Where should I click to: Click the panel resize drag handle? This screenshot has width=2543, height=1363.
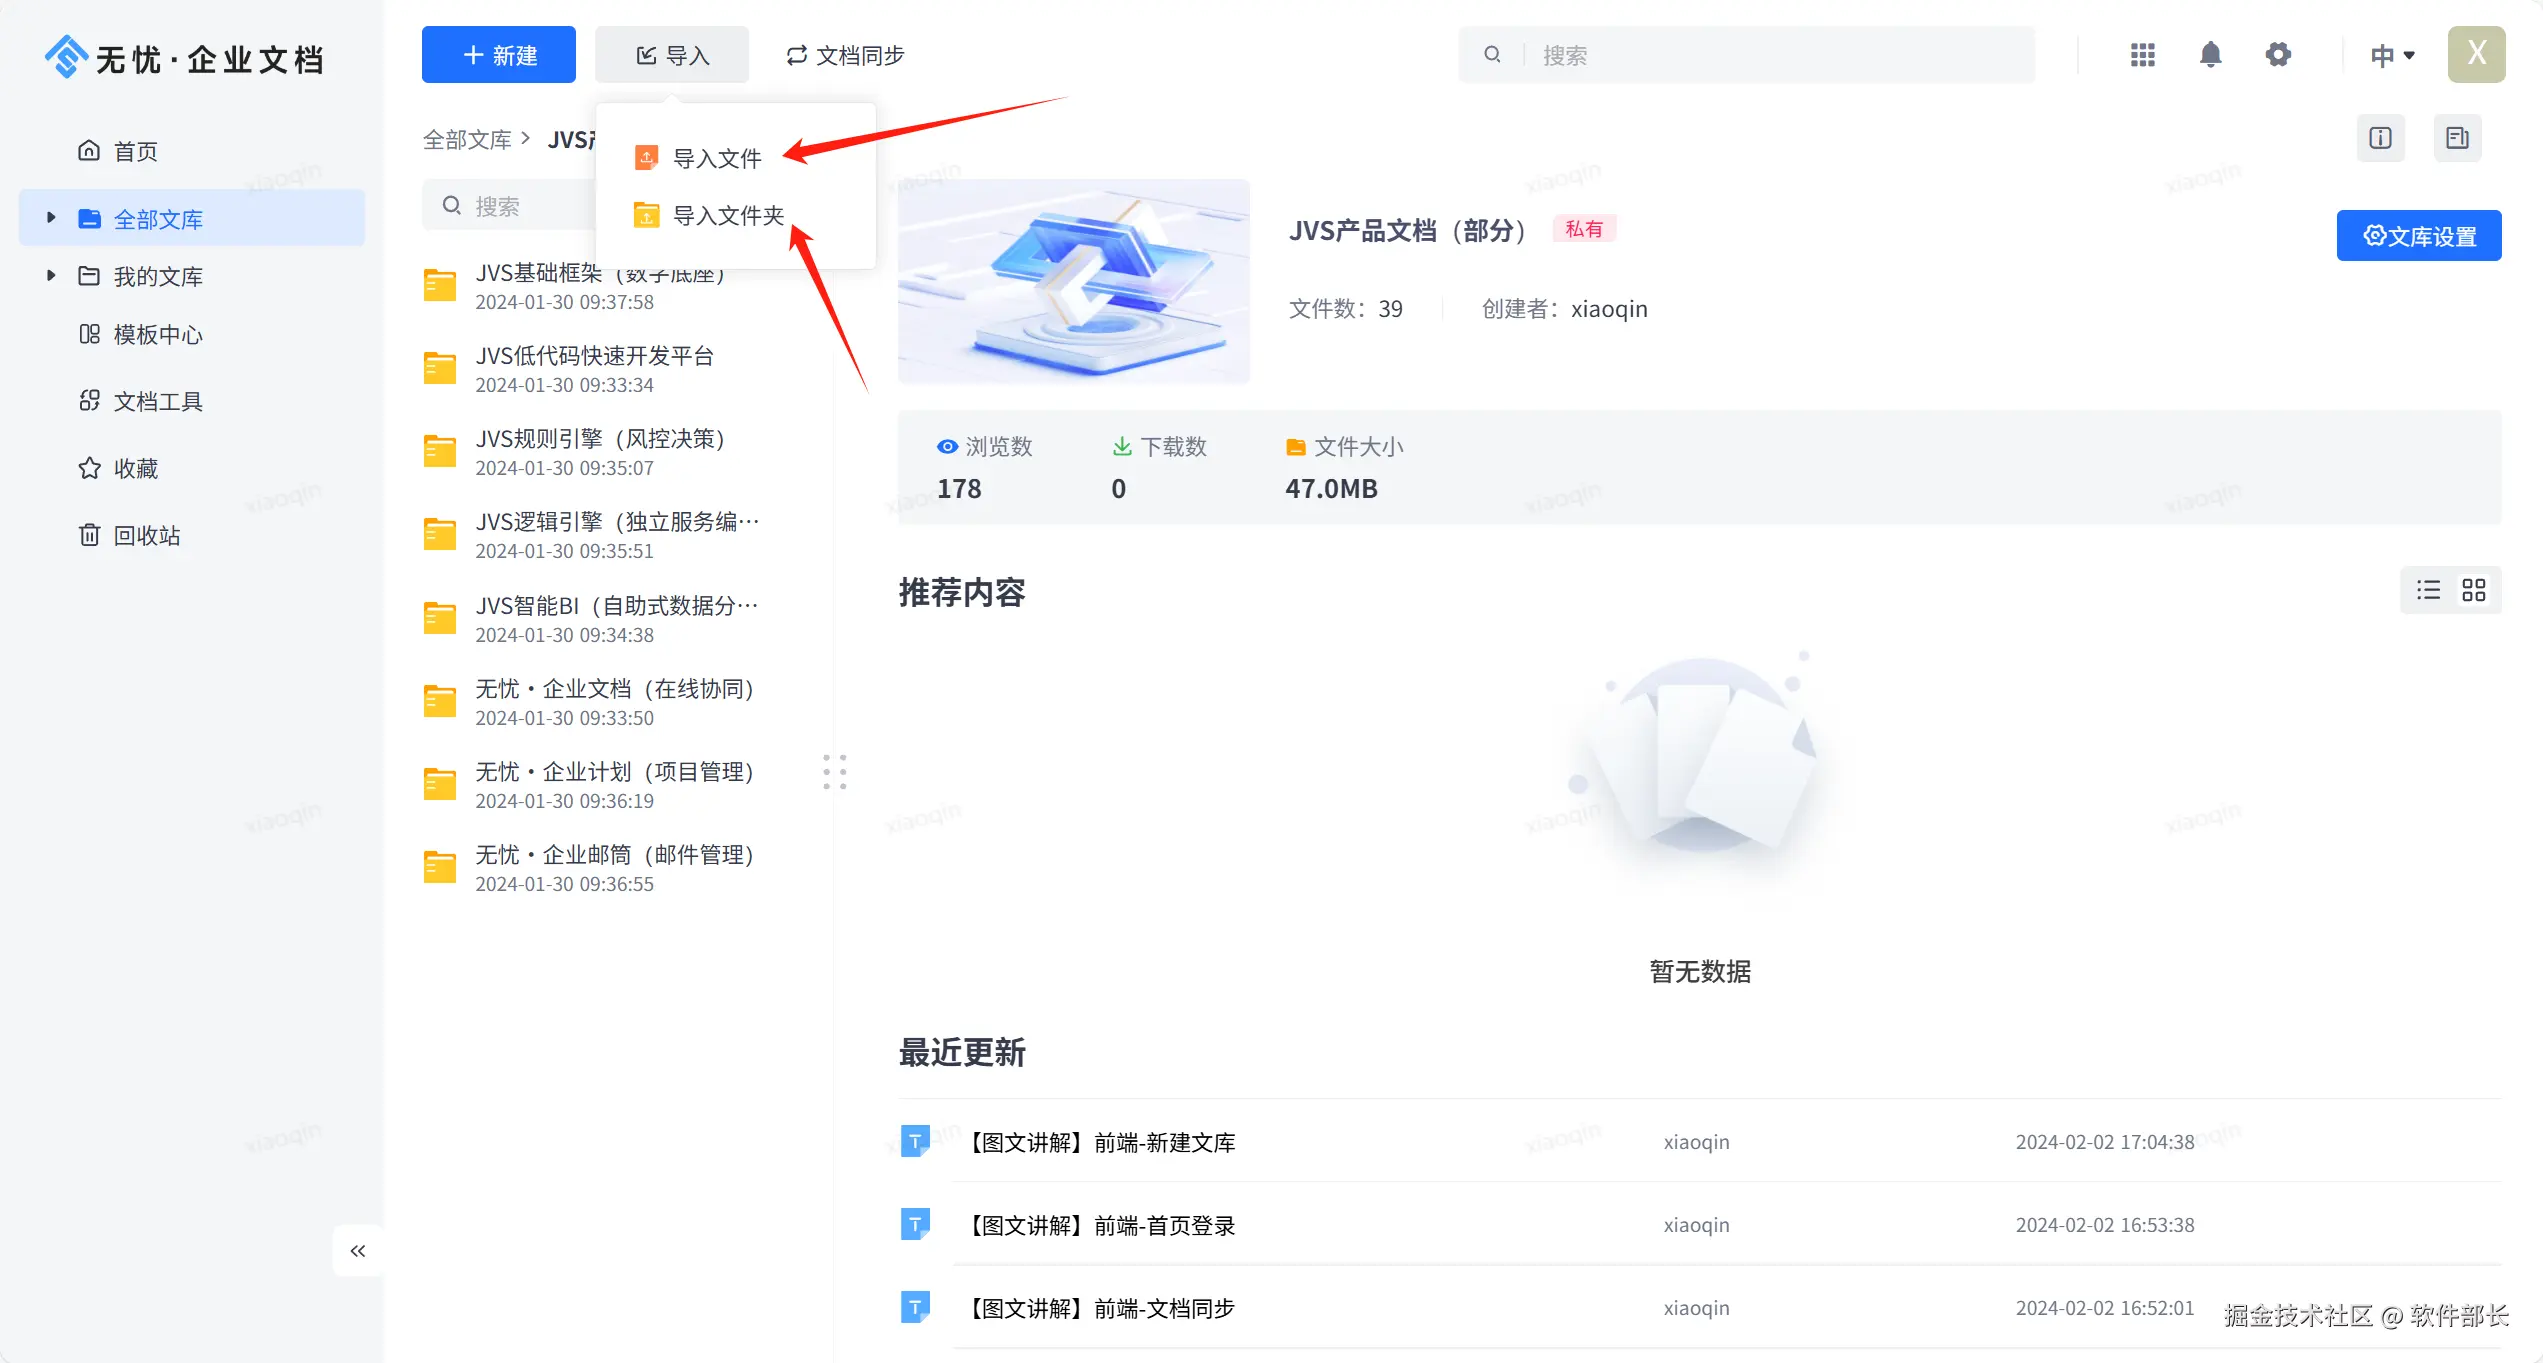coord(834,772)
